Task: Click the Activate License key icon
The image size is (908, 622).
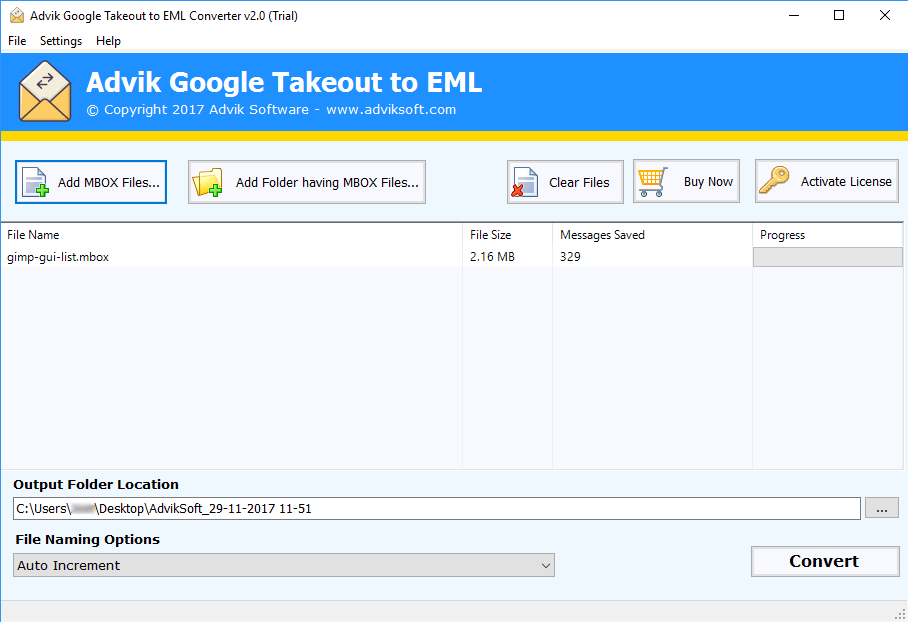Action: pos(774,181)
